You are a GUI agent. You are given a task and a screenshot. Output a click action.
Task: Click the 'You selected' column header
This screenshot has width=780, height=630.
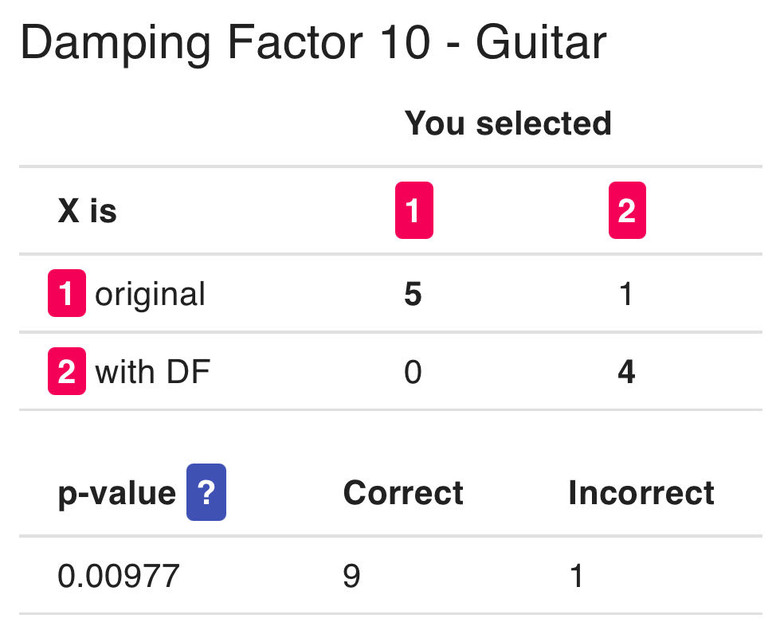pos(508,123)
